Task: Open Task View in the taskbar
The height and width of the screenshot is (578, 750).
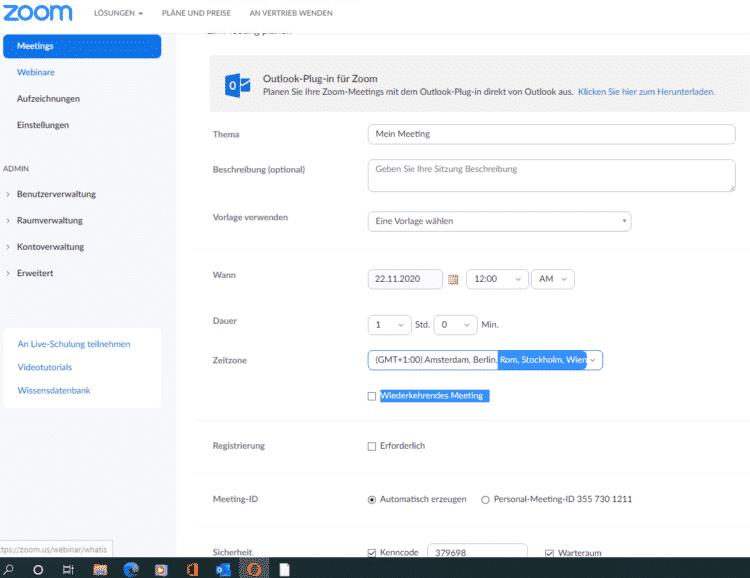Action: click(x=68, y=569)
